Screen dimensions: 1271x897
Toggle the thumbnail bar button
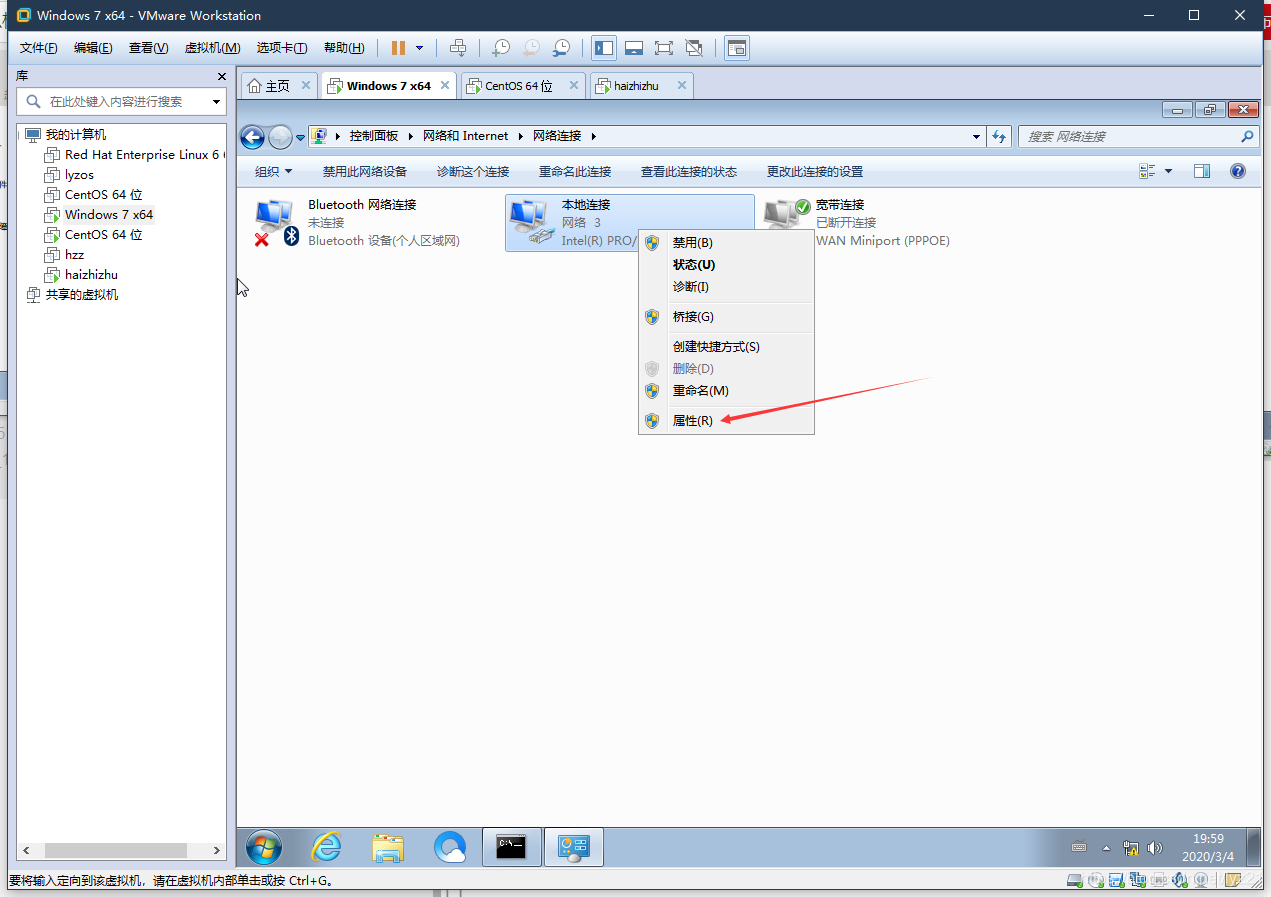[633, 48]
